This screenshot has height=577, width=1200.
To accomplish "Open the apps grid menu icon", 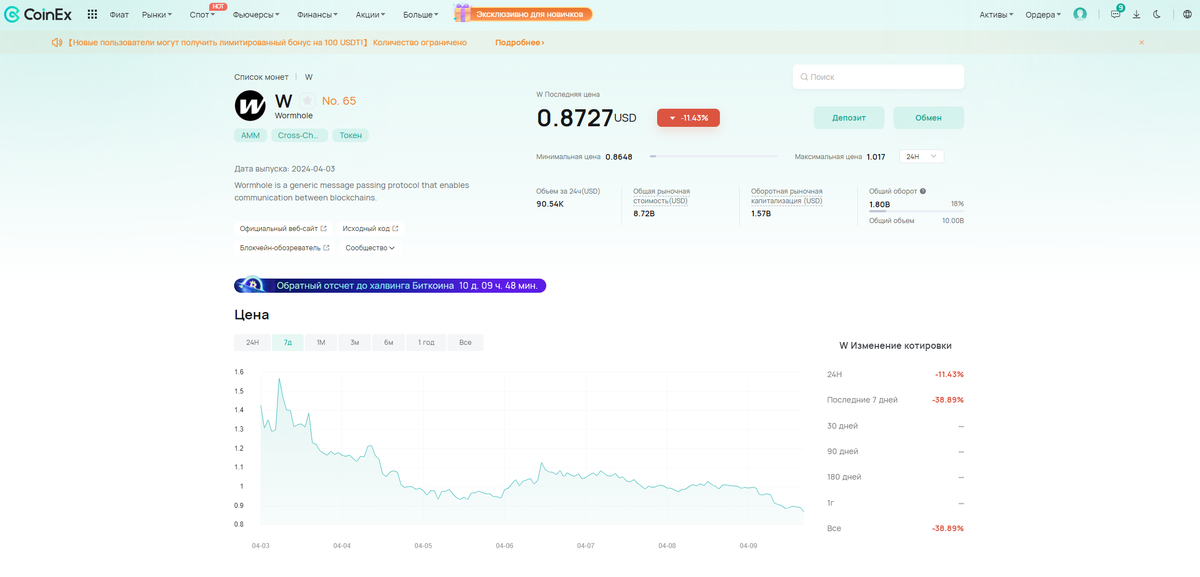I will click(x=92, y=15).
